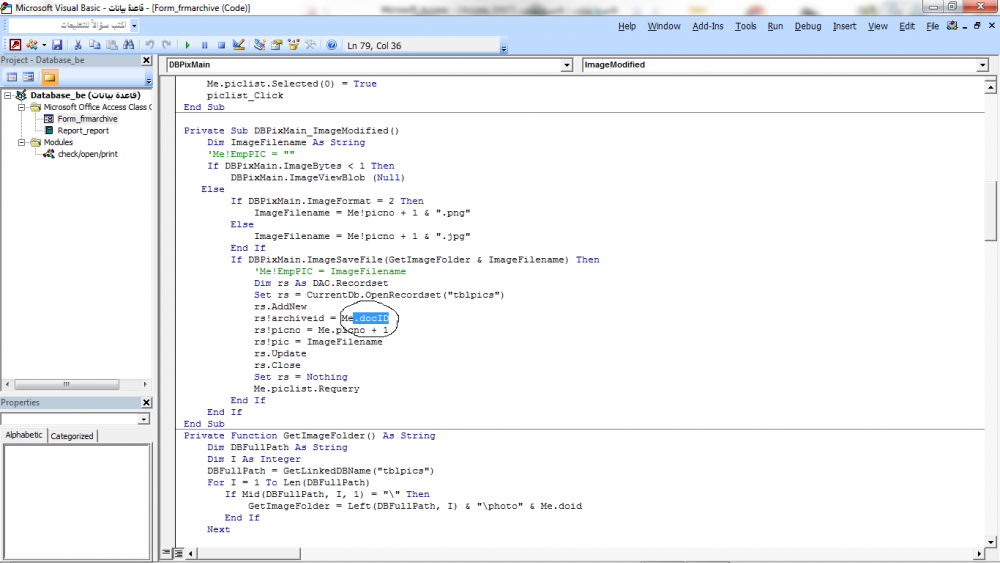Click the Cut scissors icon

pos(78,45)
